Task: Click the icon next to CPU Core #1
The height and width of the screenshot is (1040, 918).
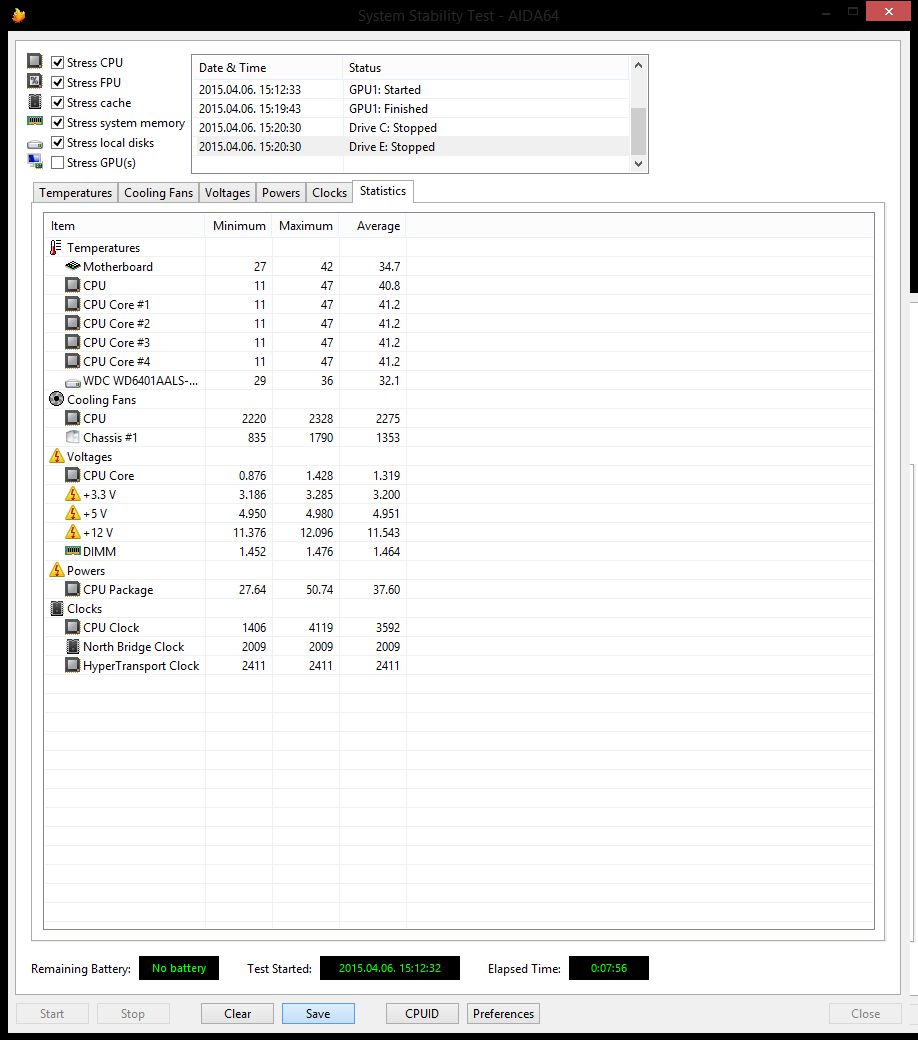Action: click(x=72, y=304)
